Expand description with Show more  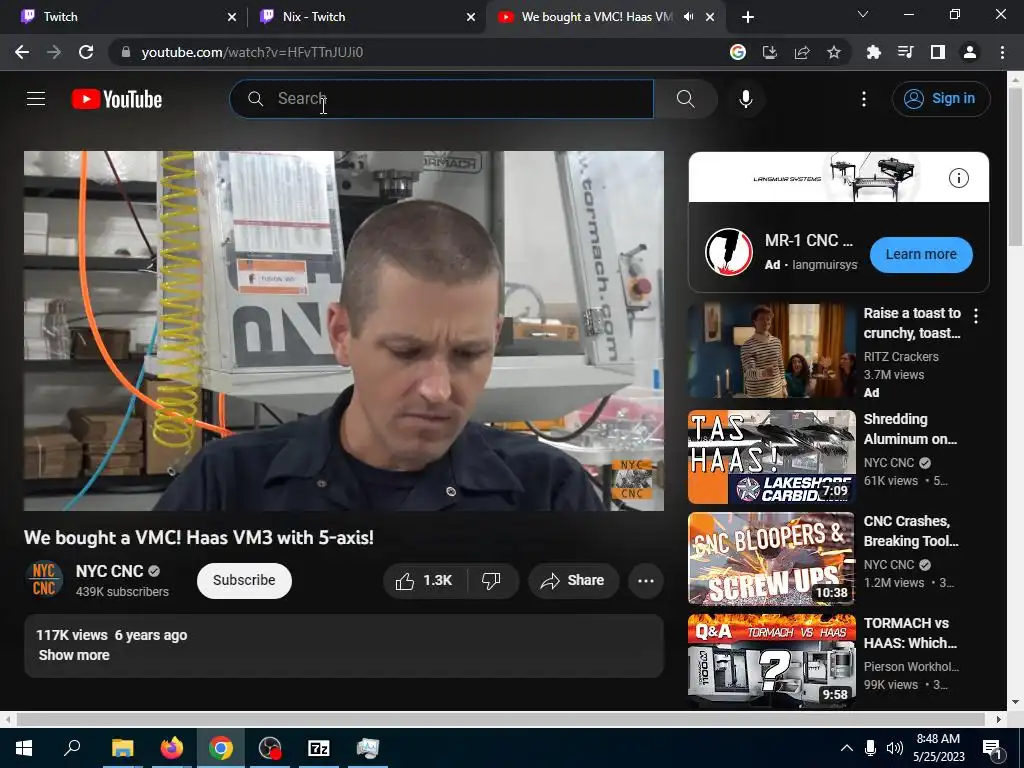74,654
